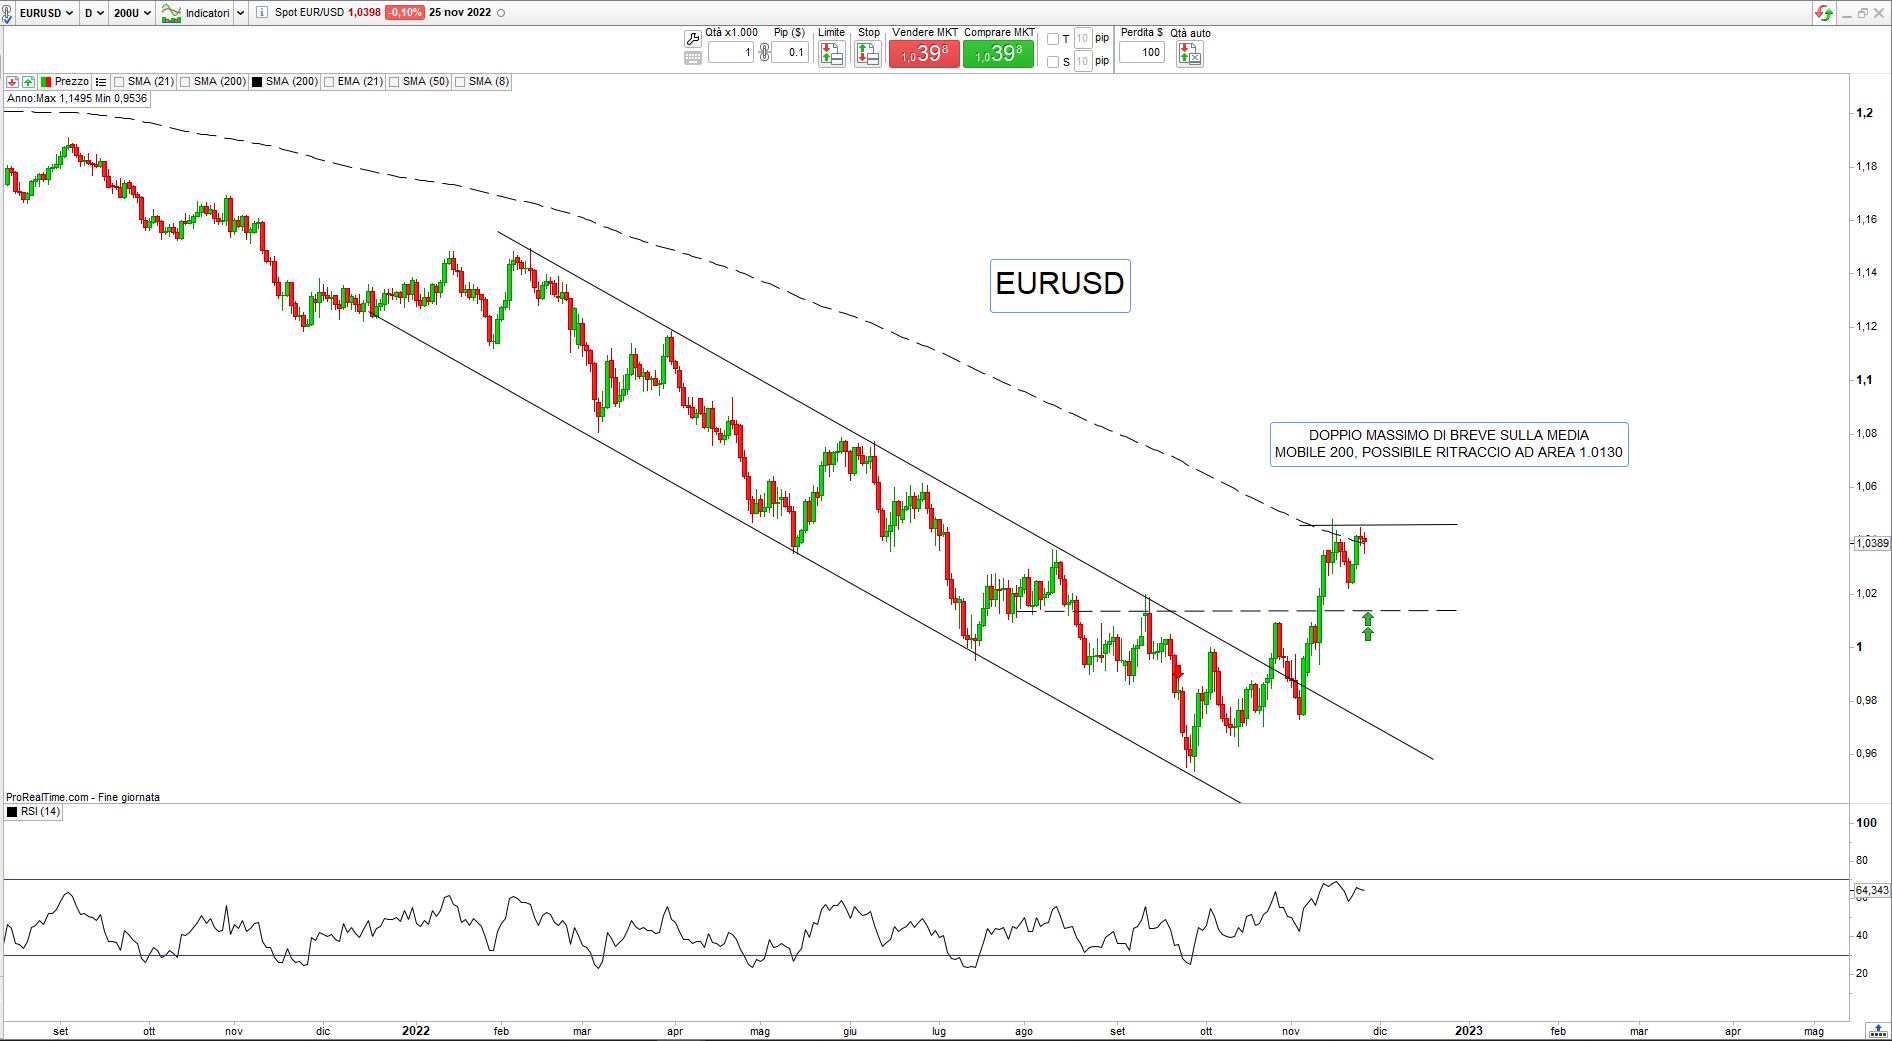Click the Qtà auto icon
The width and height of the screenshot is (1892, 1041).
pos(1189,54)
